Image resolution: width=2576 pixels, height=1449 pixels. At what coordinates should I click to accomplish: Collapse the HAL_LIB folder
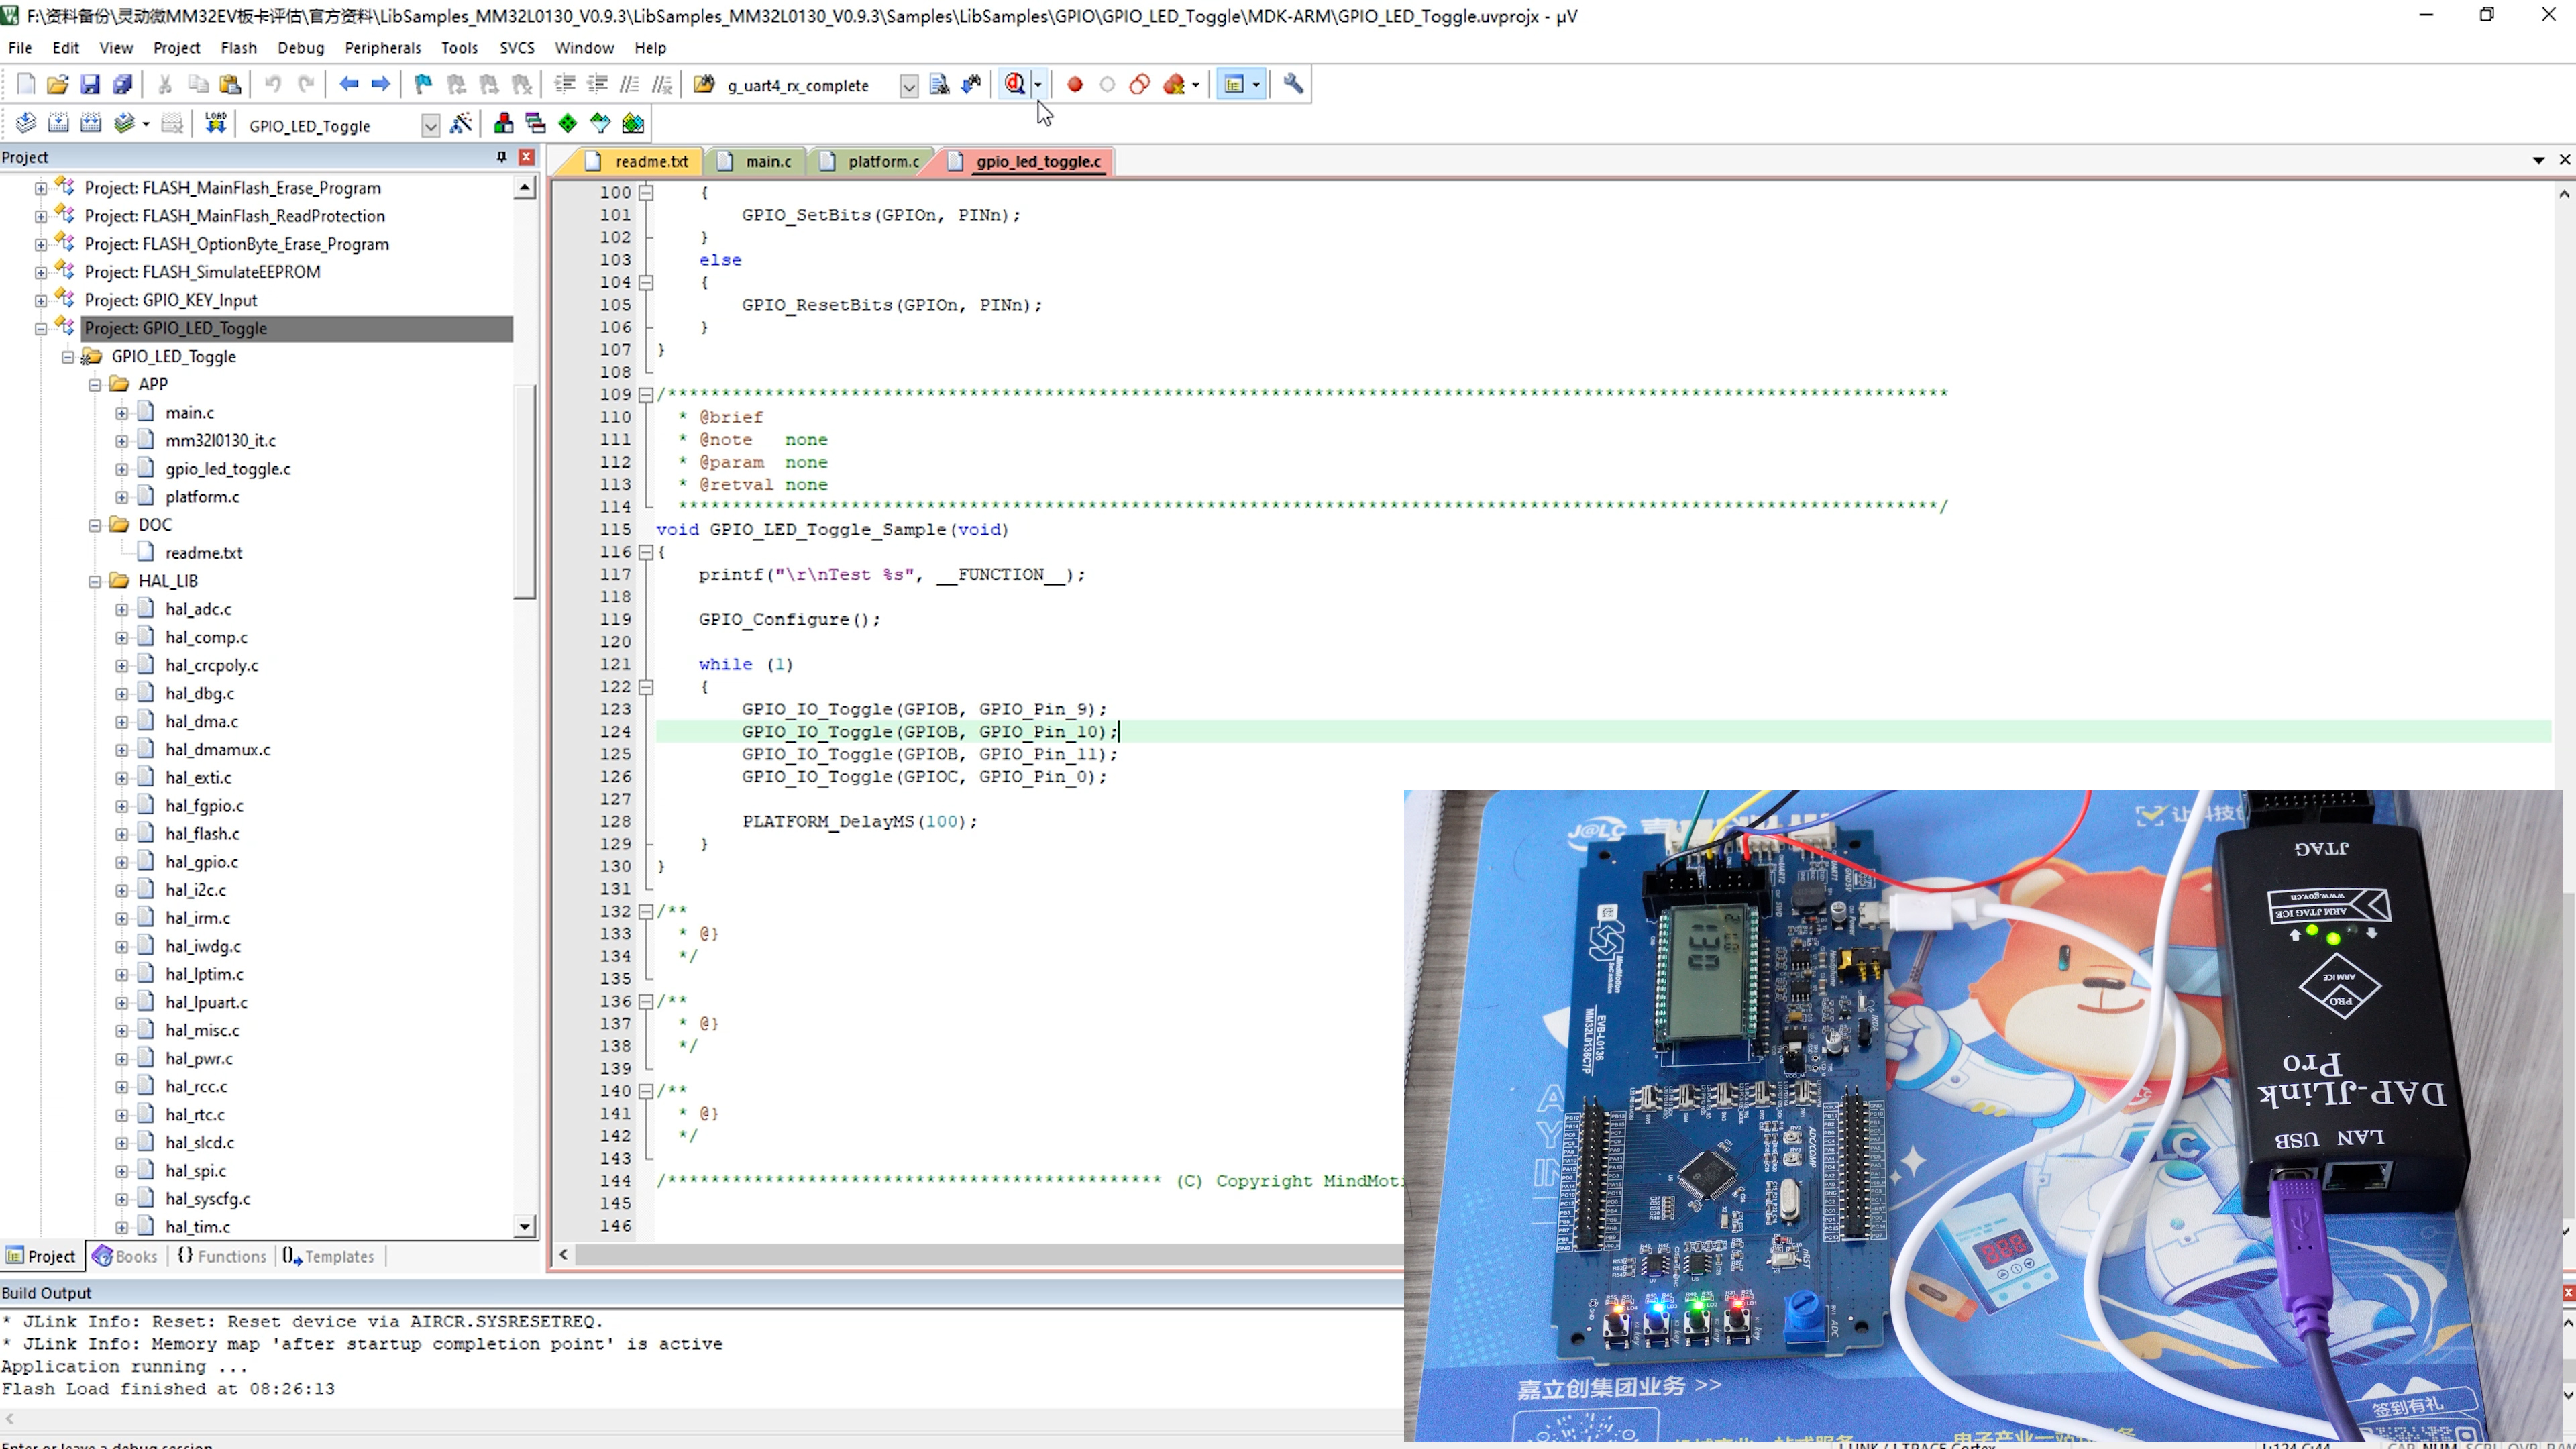(x=95, y=581)
